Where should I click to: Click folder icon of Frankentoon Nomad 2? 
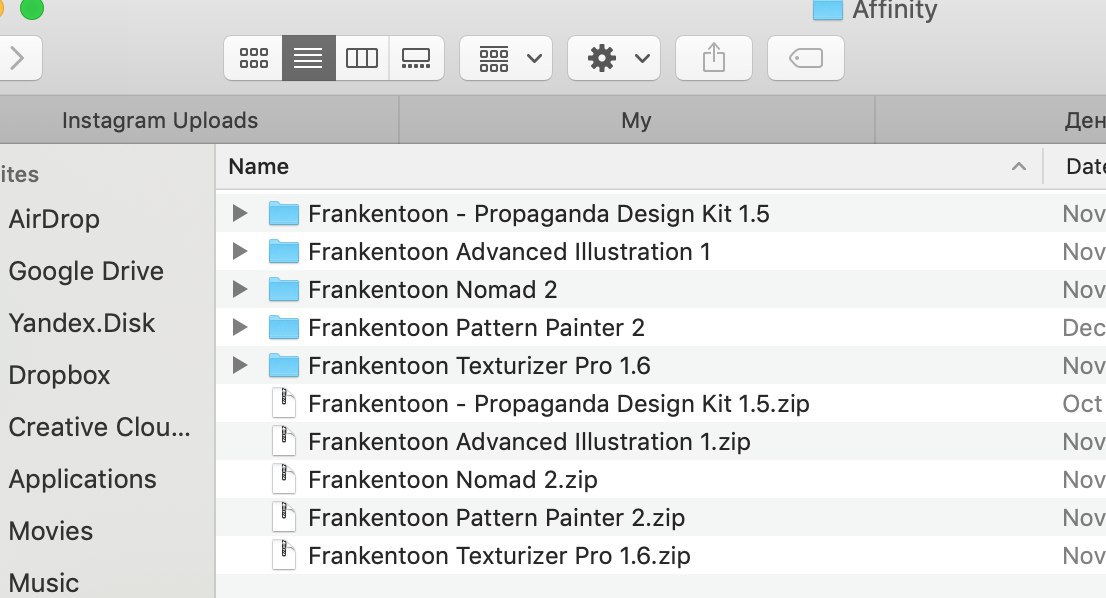[x=284, y=290]
